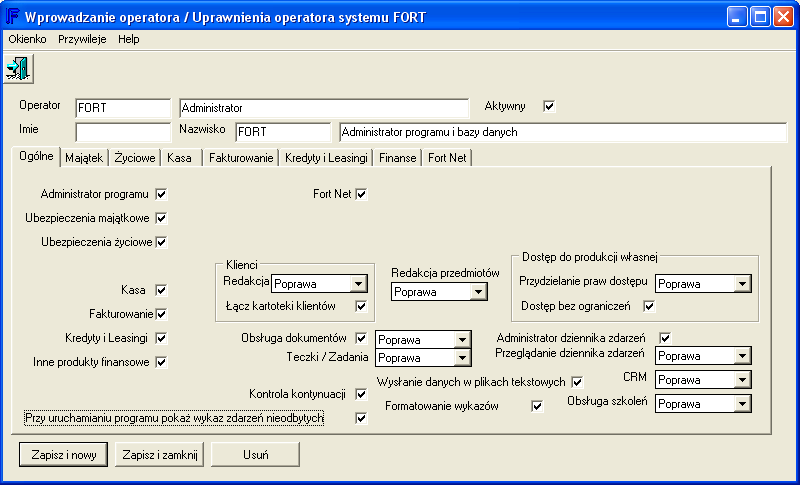Click the Administrator programu i bazy danych field
This screenshot has width=800, height=485.
[563, 132]
